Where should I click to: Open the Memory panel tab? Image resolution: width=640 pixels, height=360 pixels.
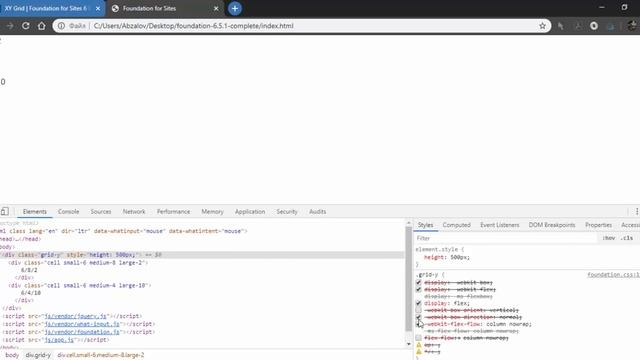(x=212, y=211)
